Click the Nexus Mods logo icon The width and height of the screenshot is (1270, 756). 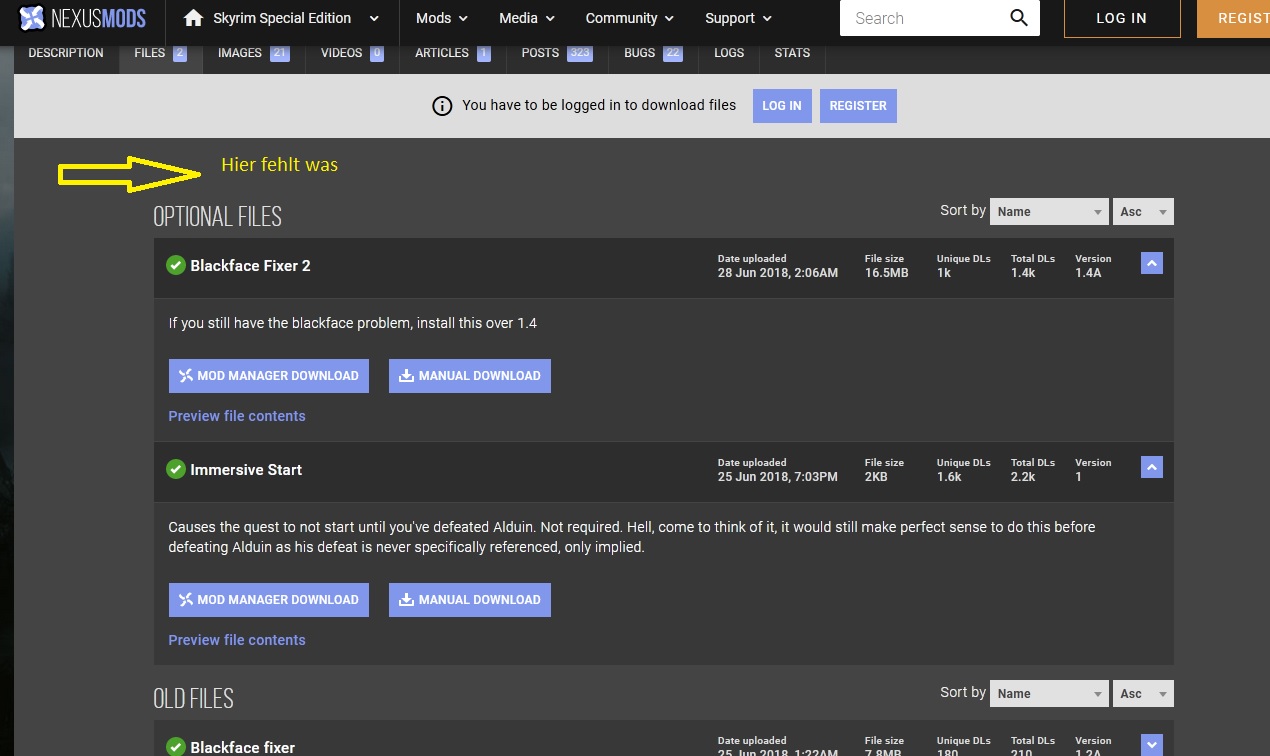tap(32, 18)
